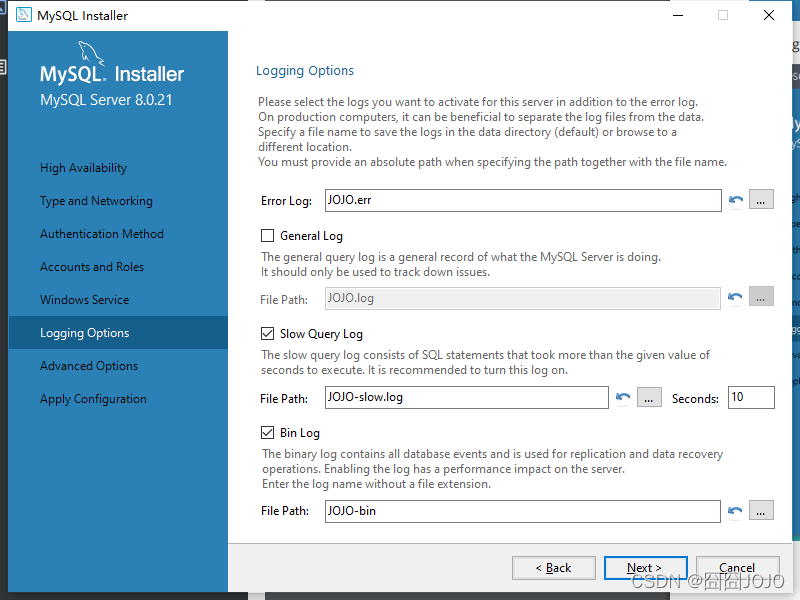Focus the Bin Log path field JOJO-bin
The width and height of the screenshot is (800, 600).
(522, 511)
